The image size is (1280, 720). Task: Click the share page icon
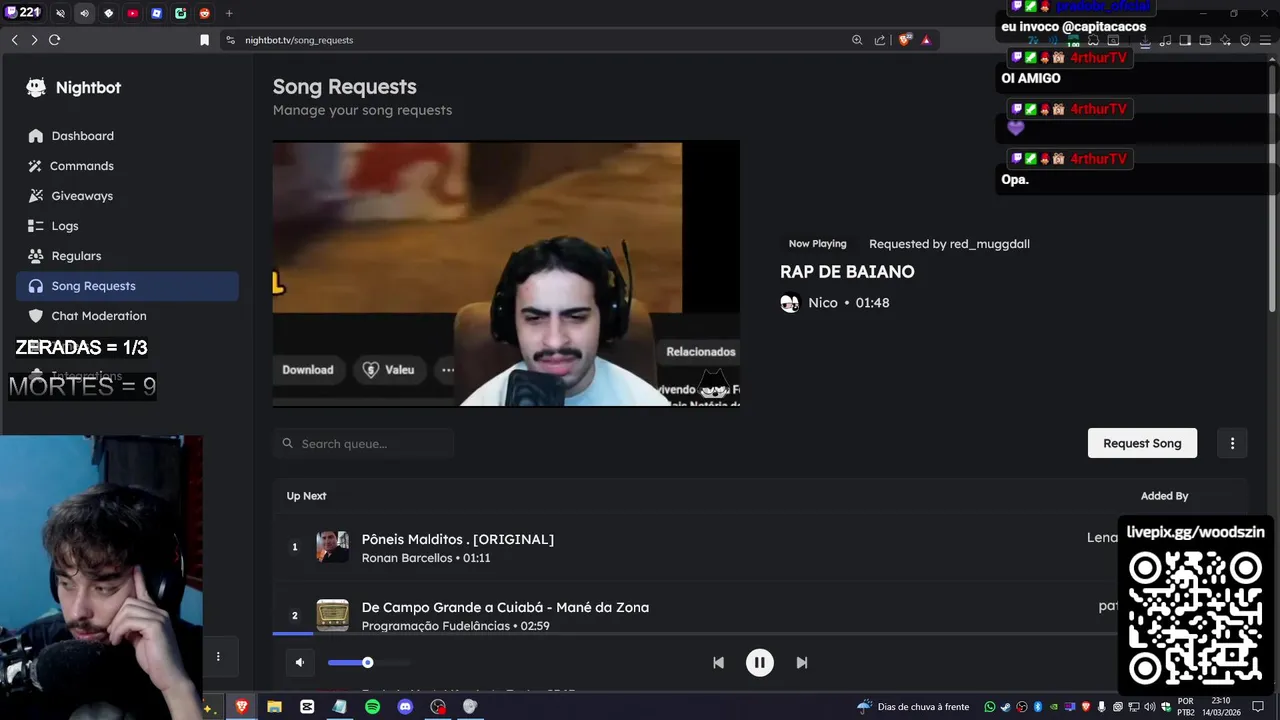pyautogui.click(x=880, y=40)
